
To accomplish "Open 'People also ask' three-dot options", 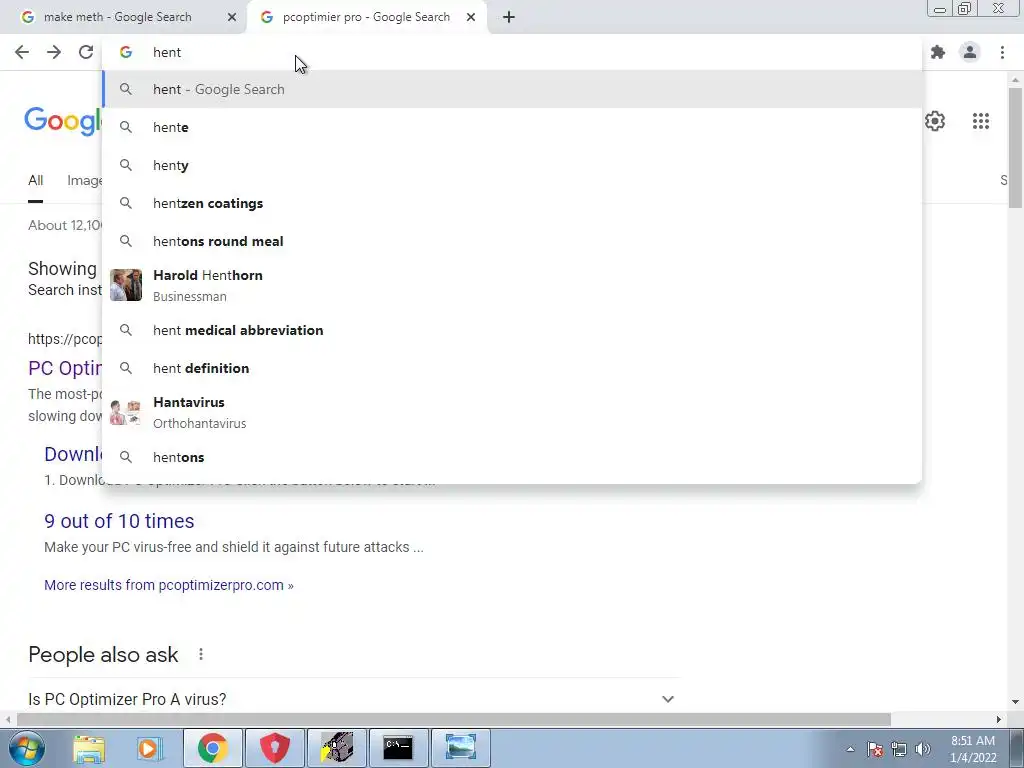I will pos(201,654).
